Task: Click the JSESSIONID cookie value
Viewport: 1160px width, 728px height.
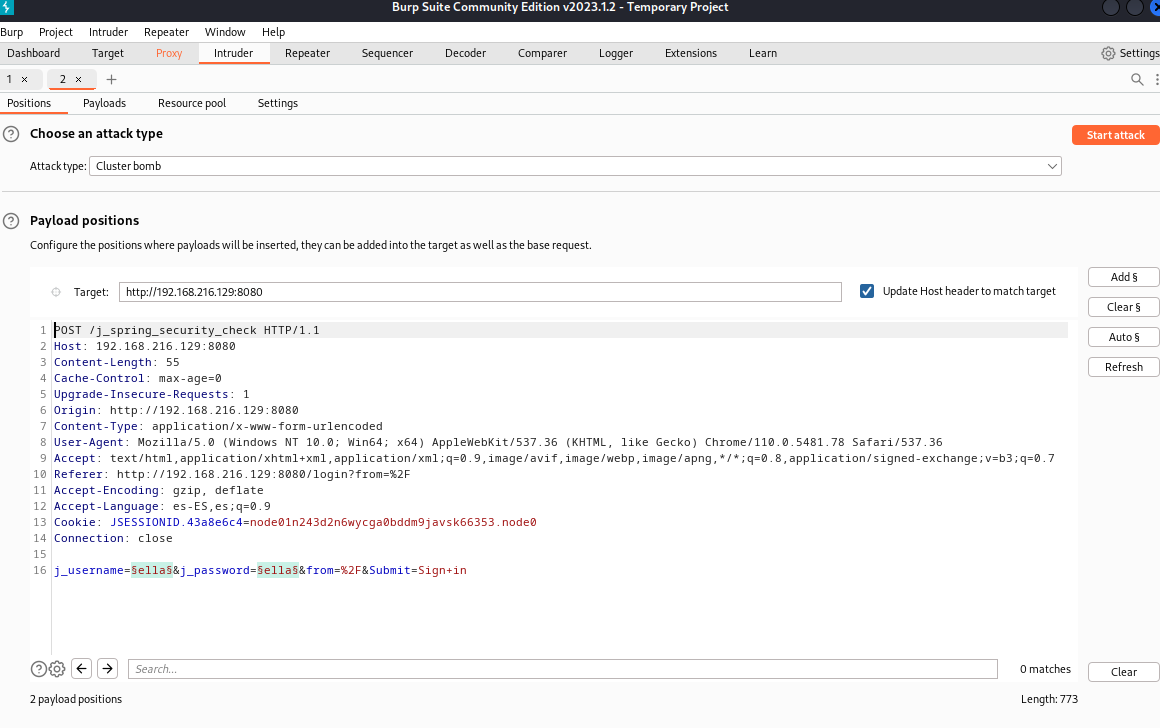Action: (393, 522)
